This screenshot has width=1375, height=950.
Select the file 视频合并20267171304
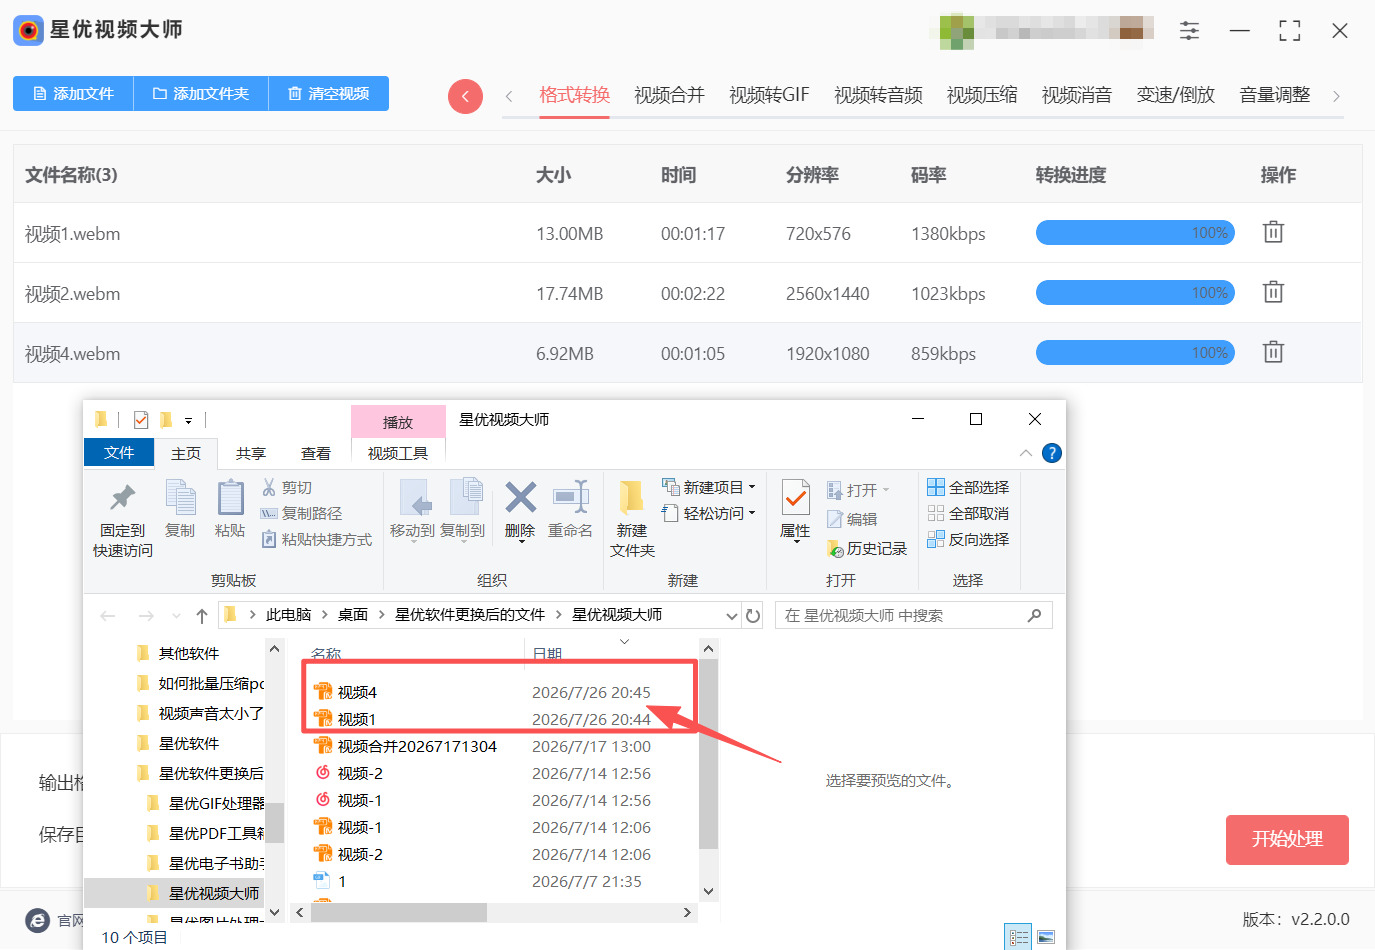pyautogui.click(x=417, y=746)
